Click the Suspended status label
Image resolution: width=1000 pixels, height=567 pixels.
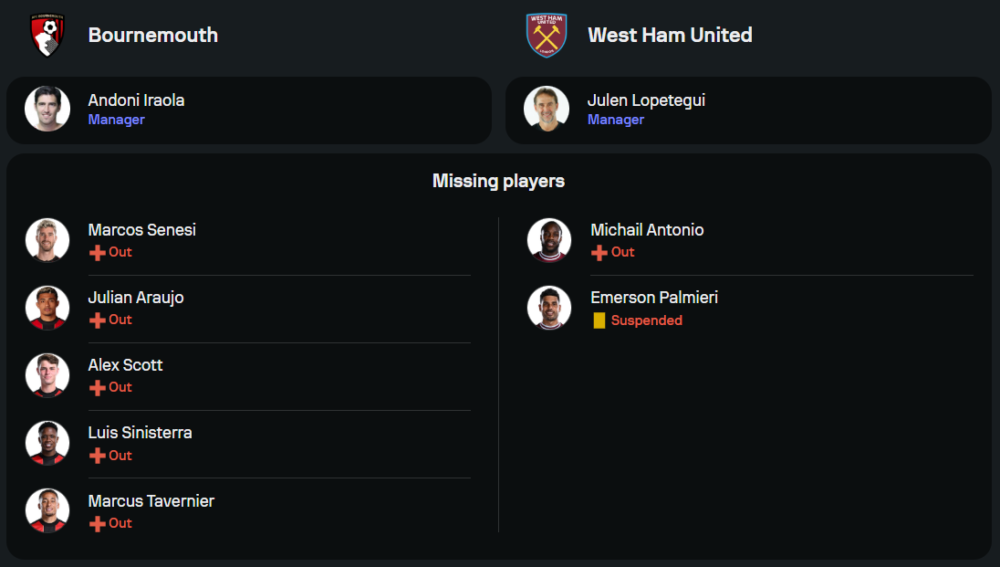646,321
